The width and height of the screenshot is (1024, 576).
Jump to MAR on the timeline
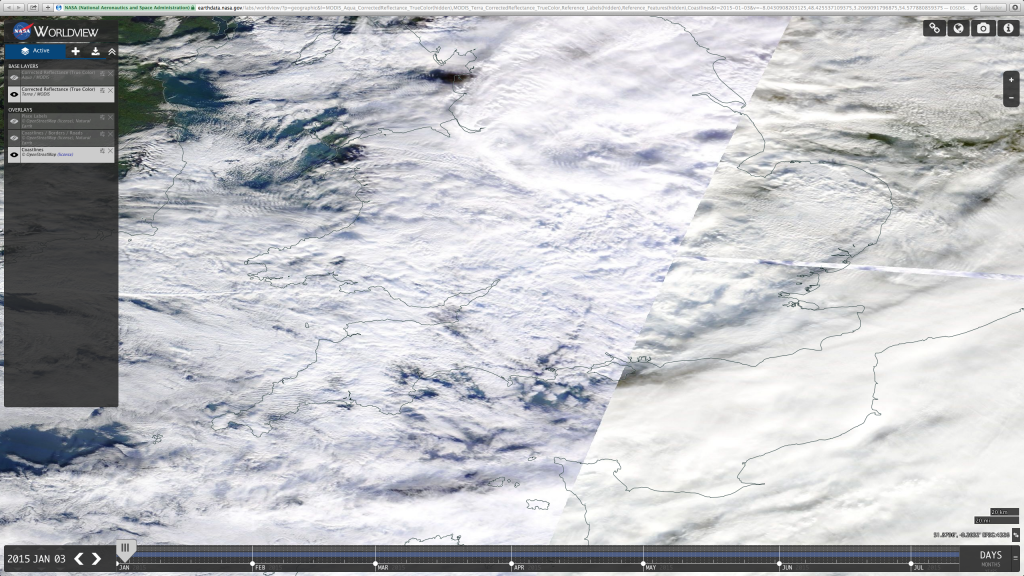[383, 568]
